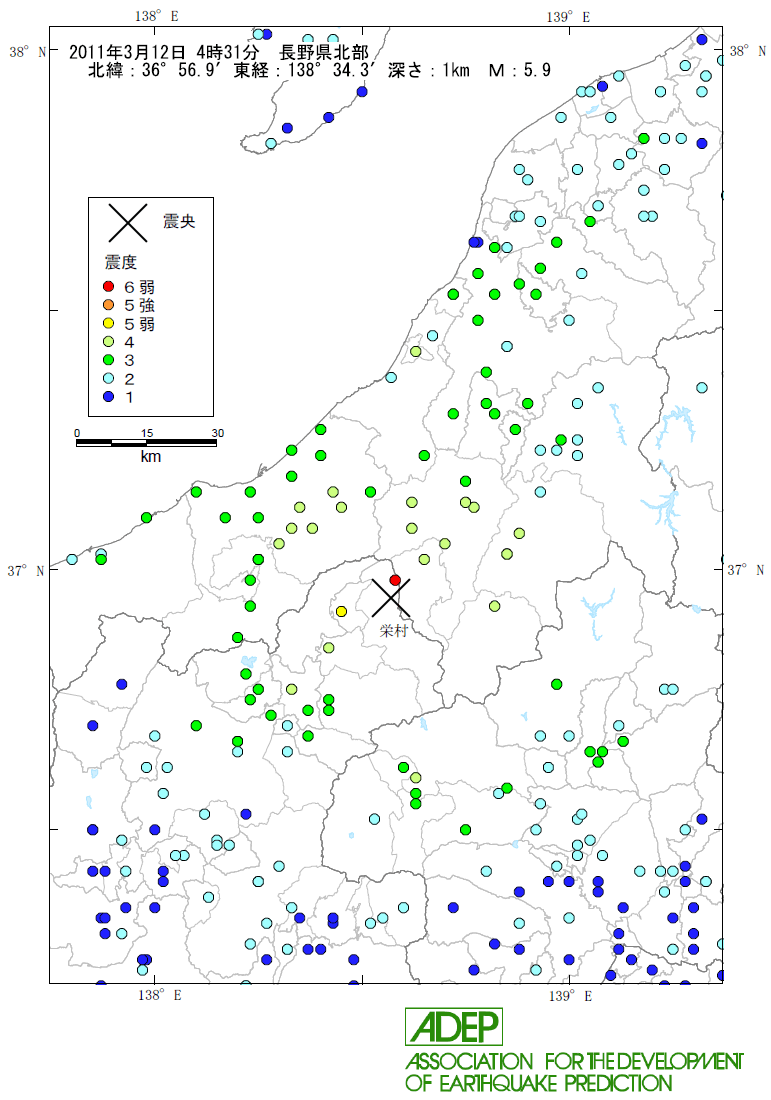Viewport: 771px width, 1100px height.
Task: Click the large X epicenter marker above 栄村
Action: click(391, 598)
